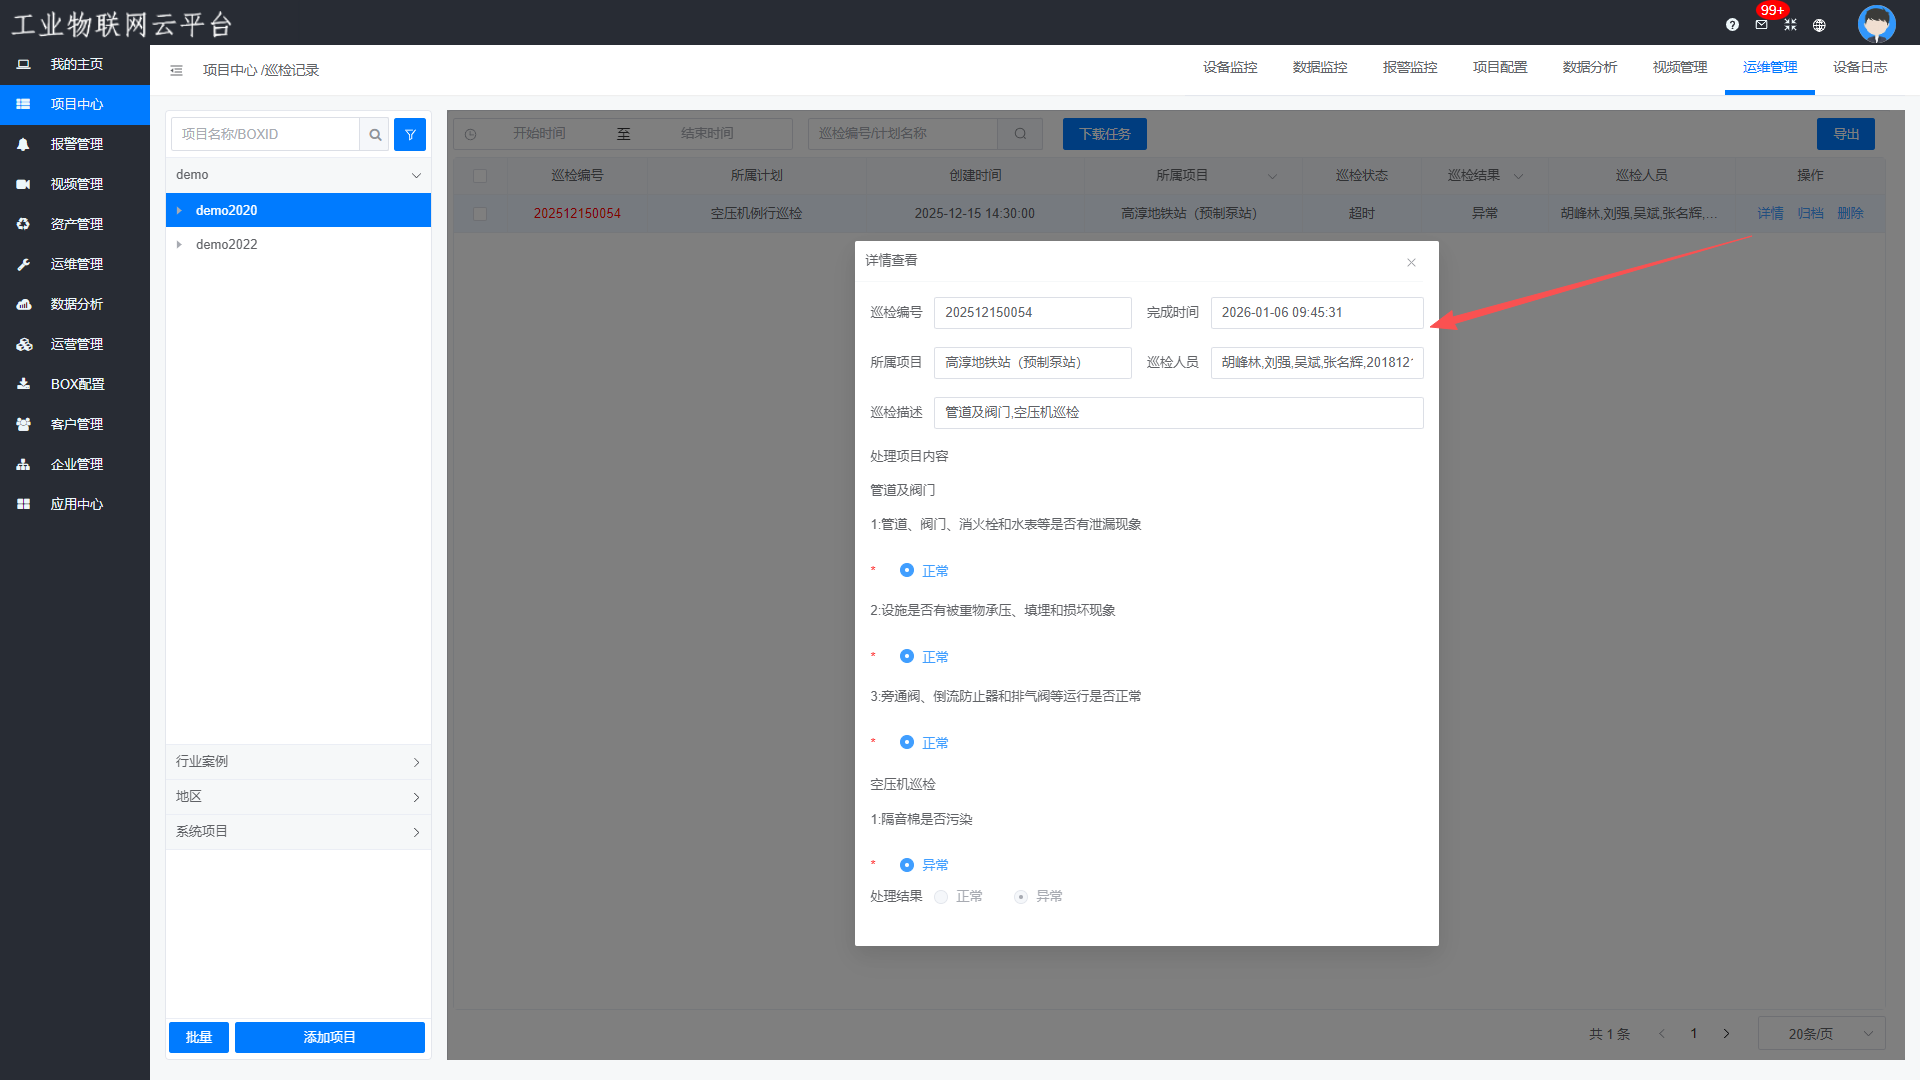Select abnormal radio for 隔音棉是否污染
The width and height of the screenshot is (1920, 1080).
click(x=907, y=865)
